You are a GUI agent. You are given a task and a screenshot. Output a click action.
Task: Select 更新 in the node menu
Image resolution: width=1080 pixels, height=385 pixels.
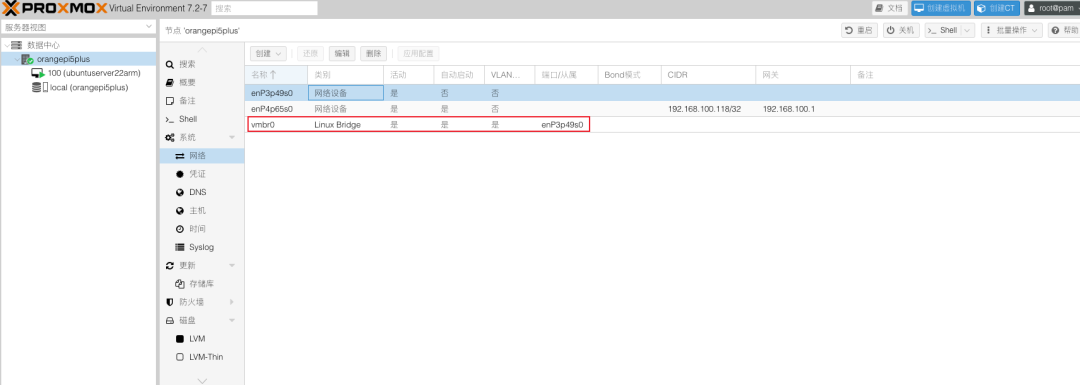(187, 266)
